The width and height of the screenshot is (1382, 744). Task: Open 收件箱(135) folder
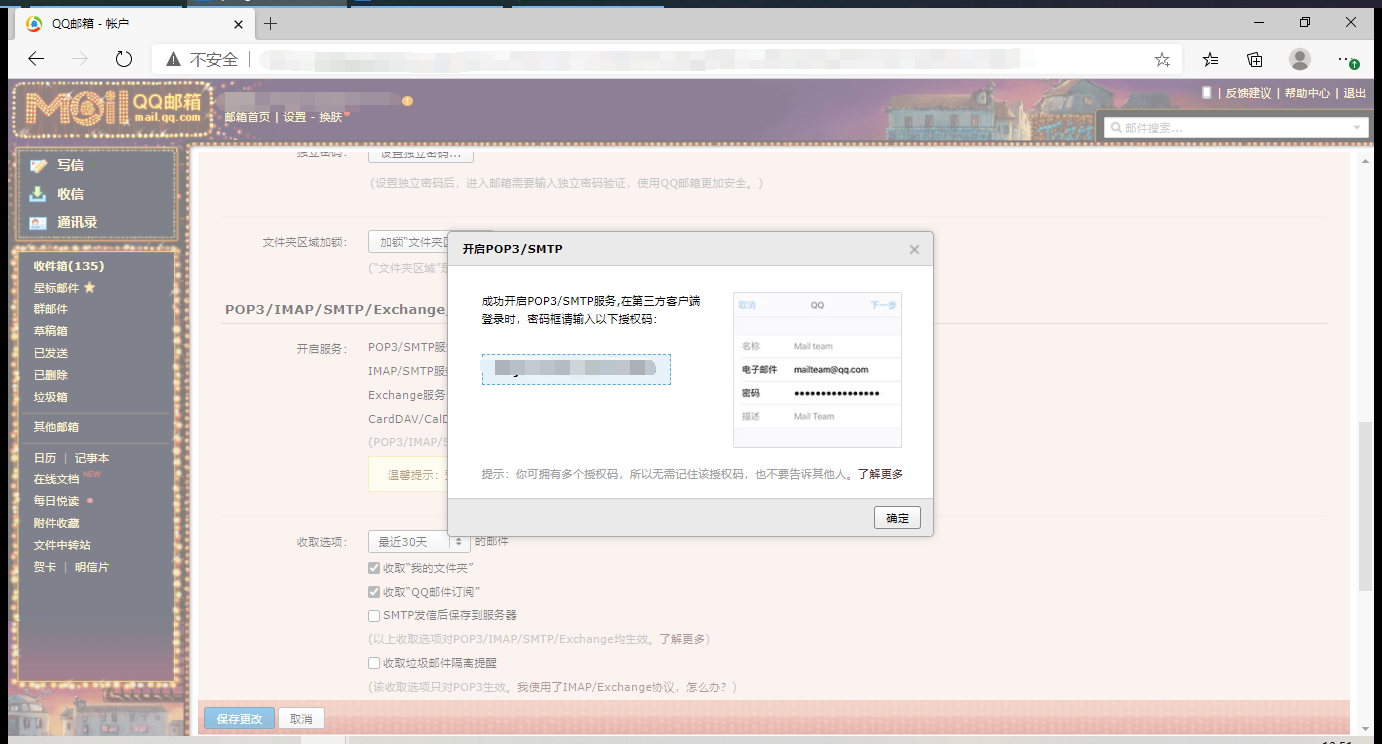pyautogui.click(x=69, y=266)
